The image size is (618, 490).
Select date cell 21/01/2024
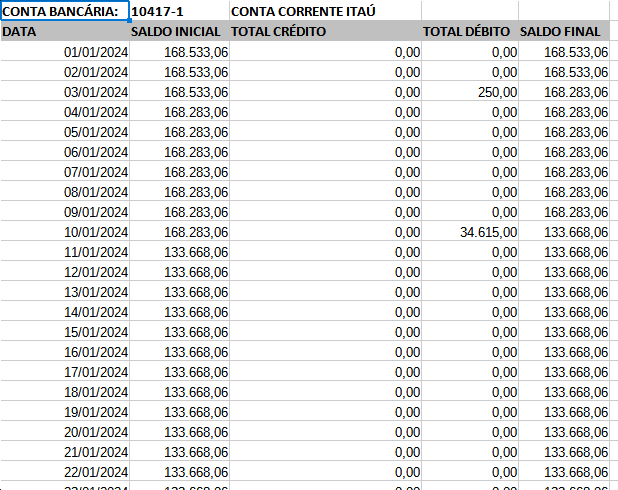65,452
